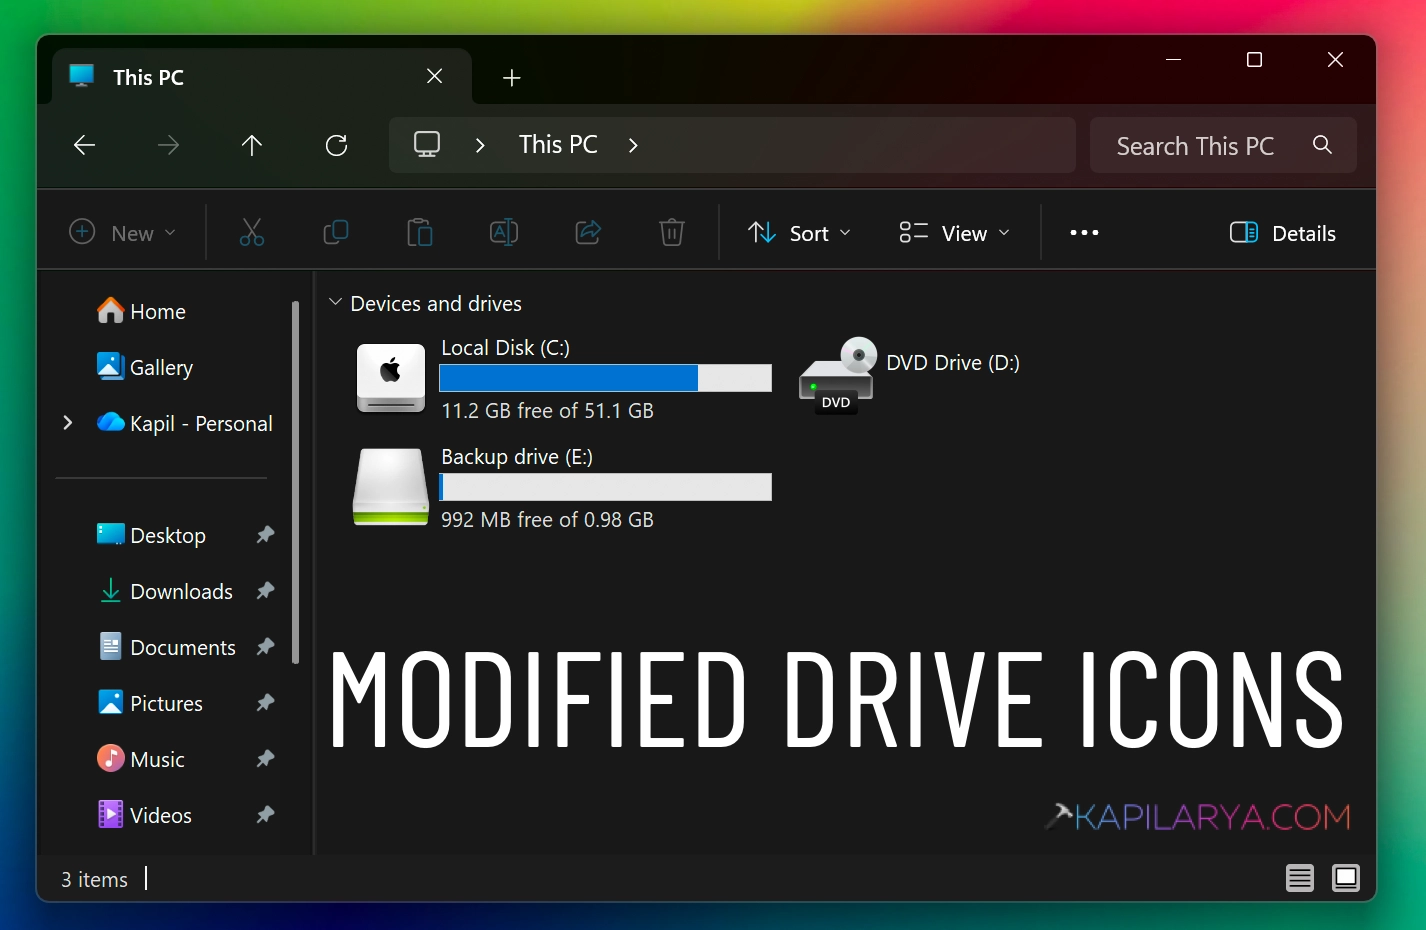Image resolution: width=1426 pixels, height=930 pixels.
Task: Minimize the File Explorer window
Action: (1174, 60)
